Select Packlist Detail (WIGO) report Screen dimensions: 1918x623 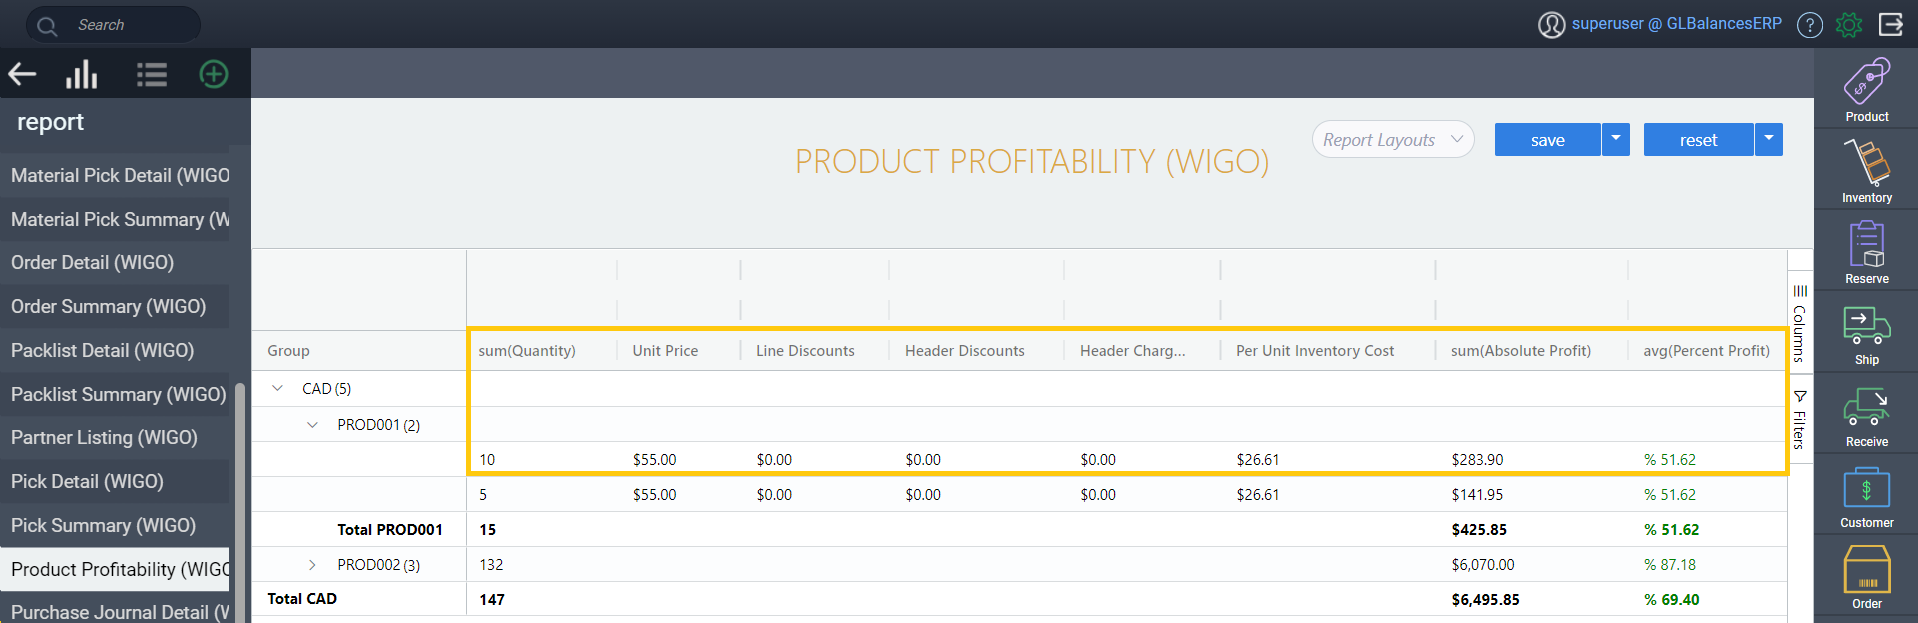tap(115, 350)
